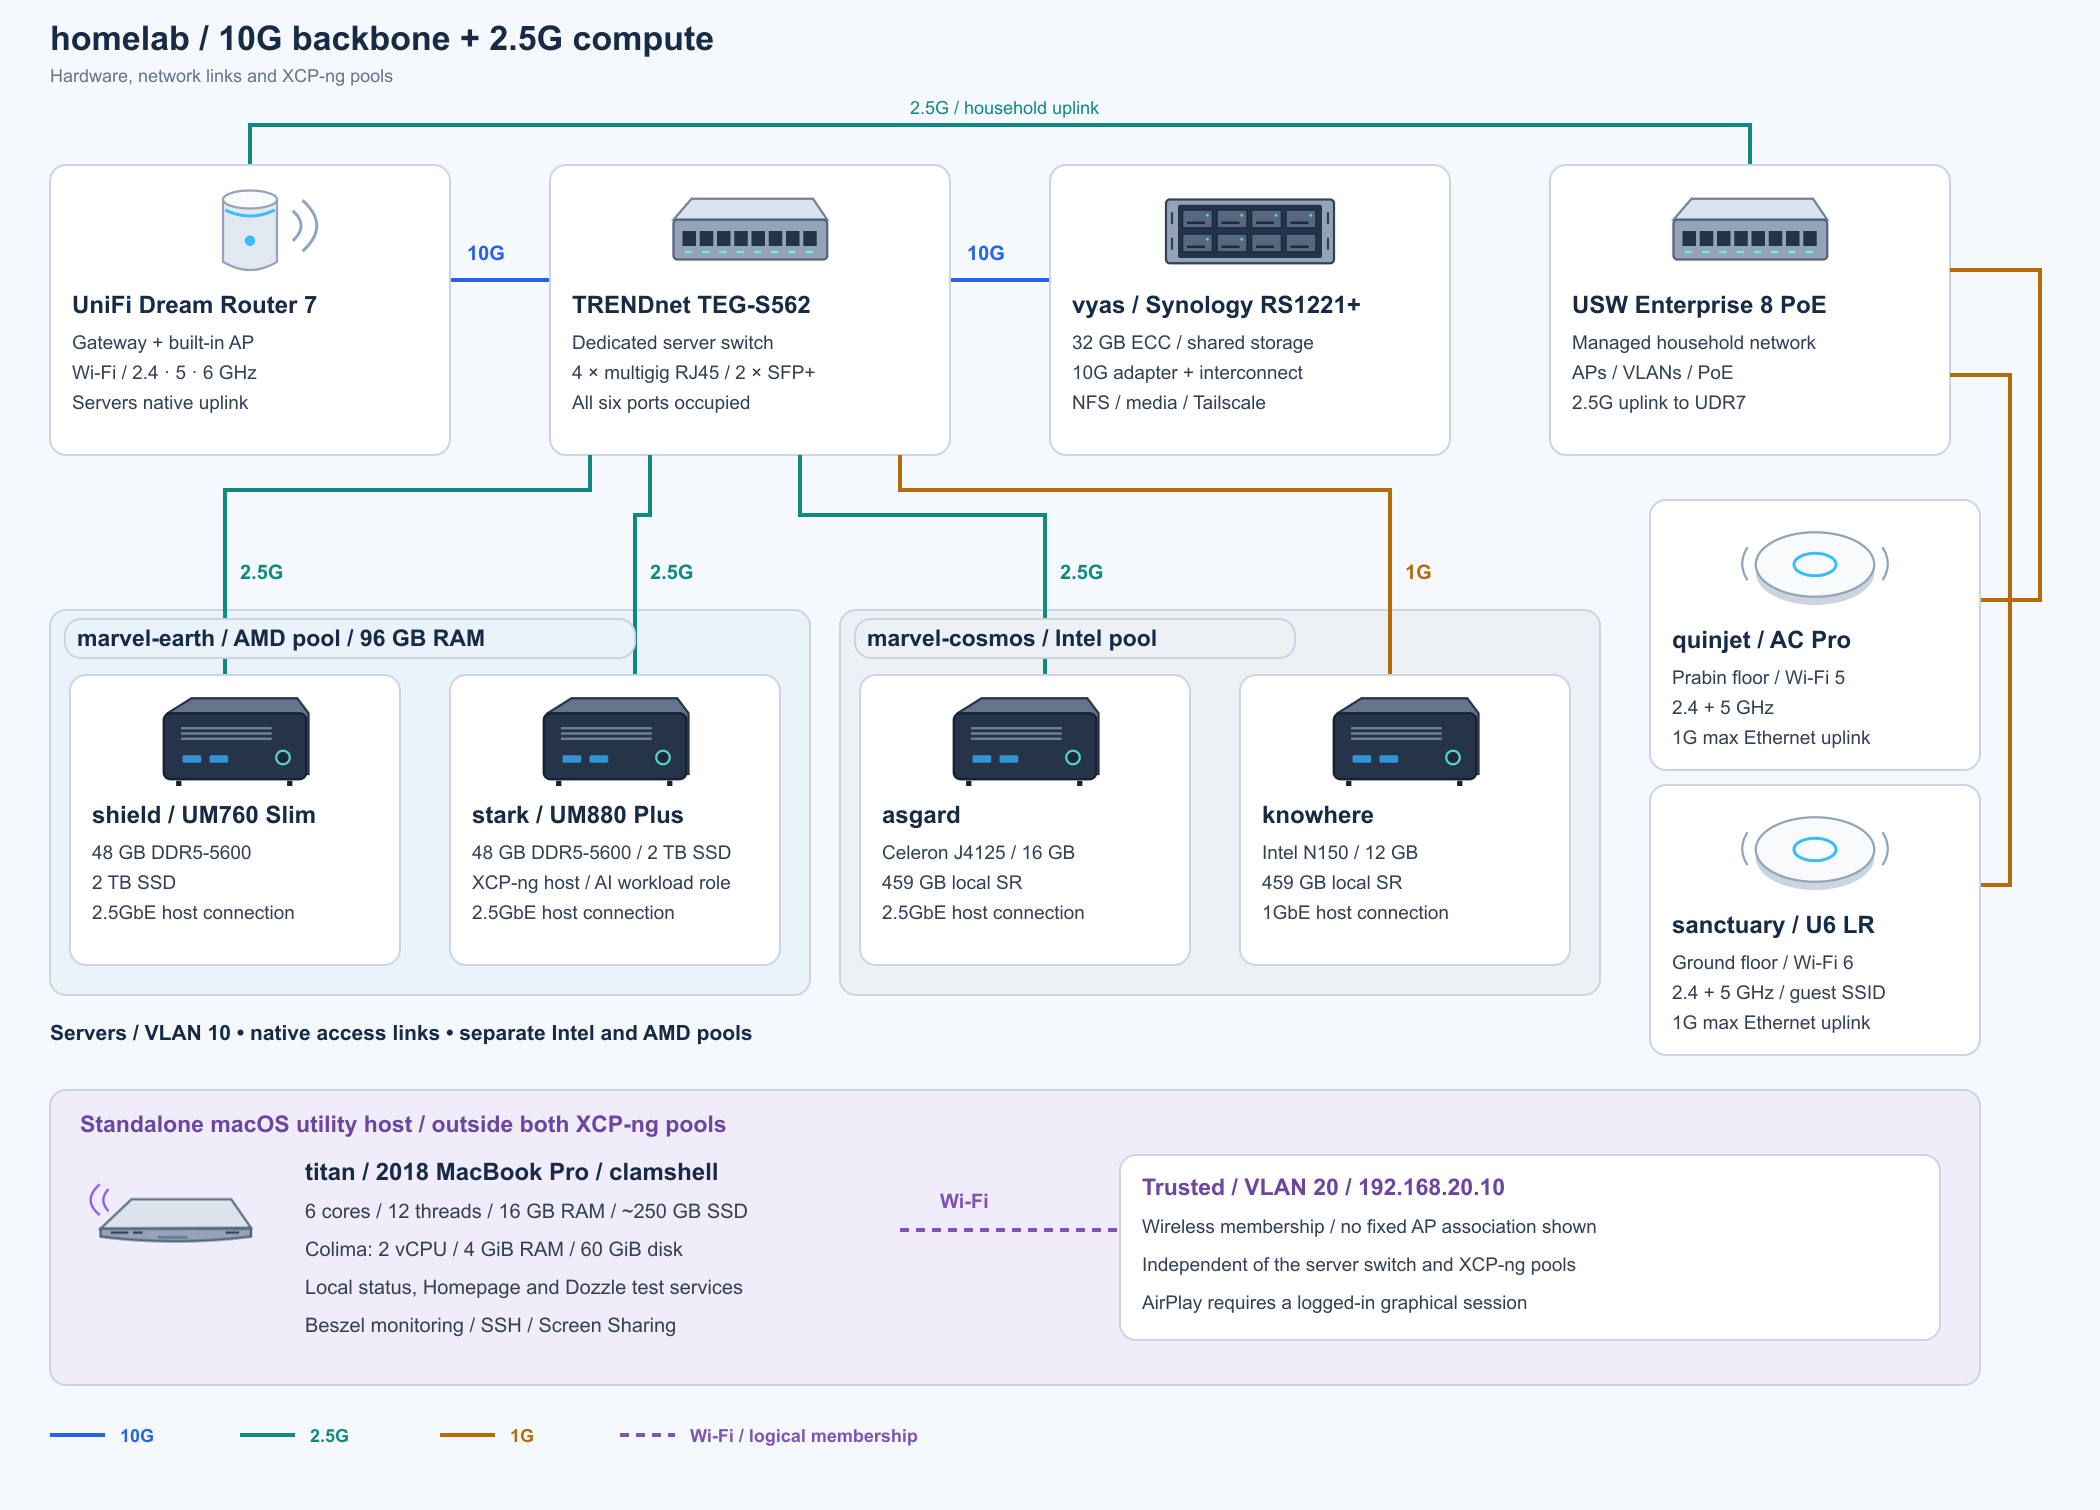
Task: Click the 10G label between TRENDnet and Synology
Action: [986, 253]
